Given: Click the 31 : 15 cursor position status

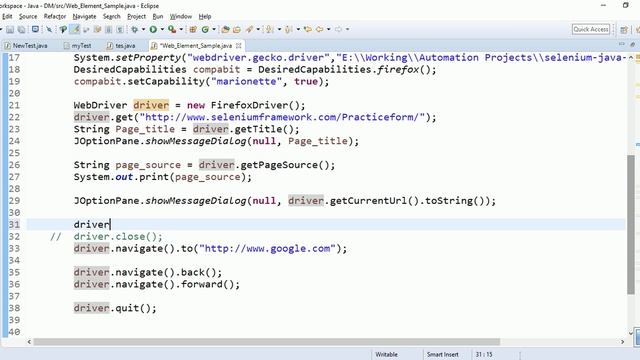Looking at the screenshot, I should tap(484, 354).
